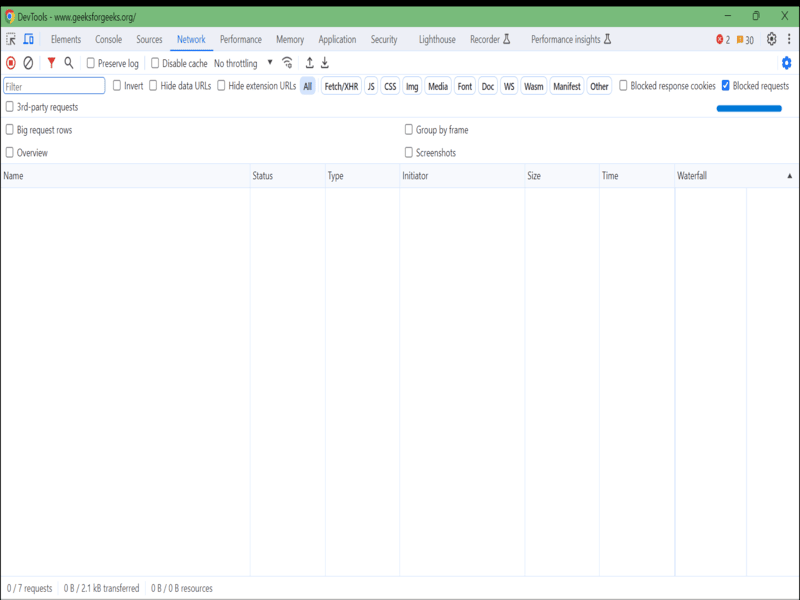The height and width of the screenshot is (600, 800).
Task: Click the Filter text input box
Action: click(54, 87)
